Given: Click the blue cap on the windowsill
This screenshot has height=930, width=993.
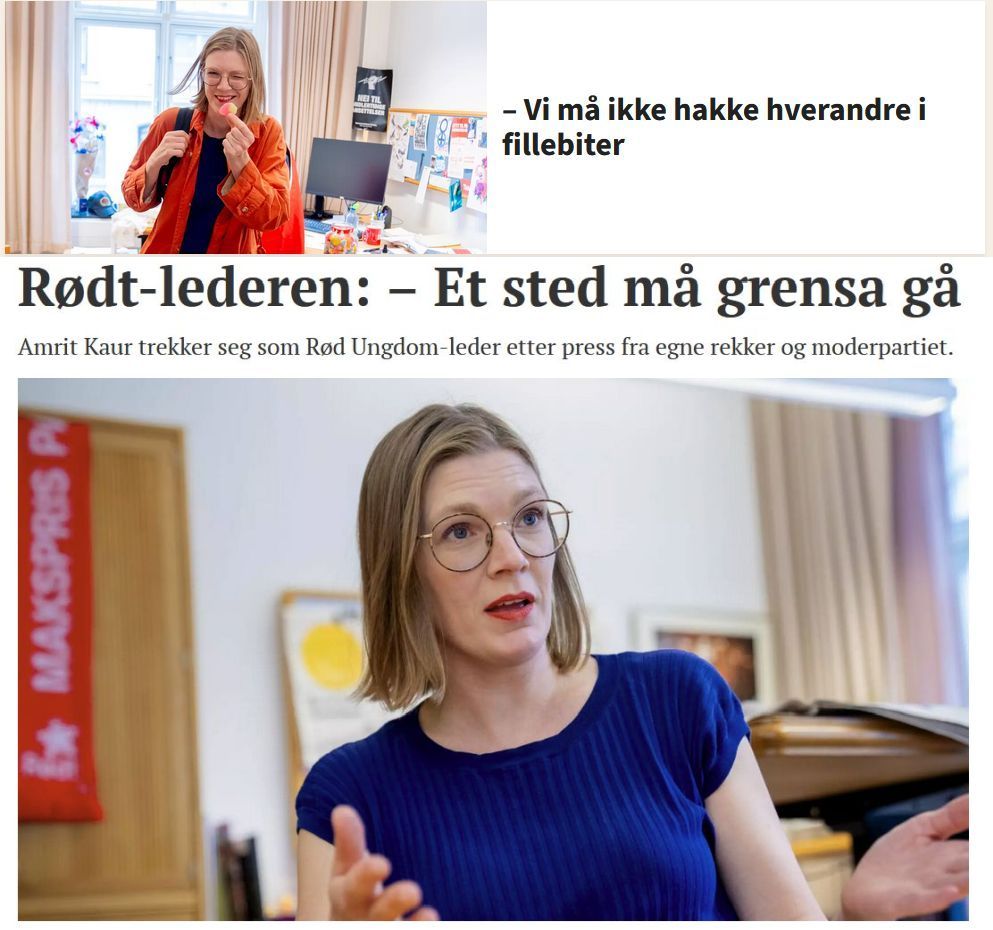Looking at the screenshot, I should 101,204.
